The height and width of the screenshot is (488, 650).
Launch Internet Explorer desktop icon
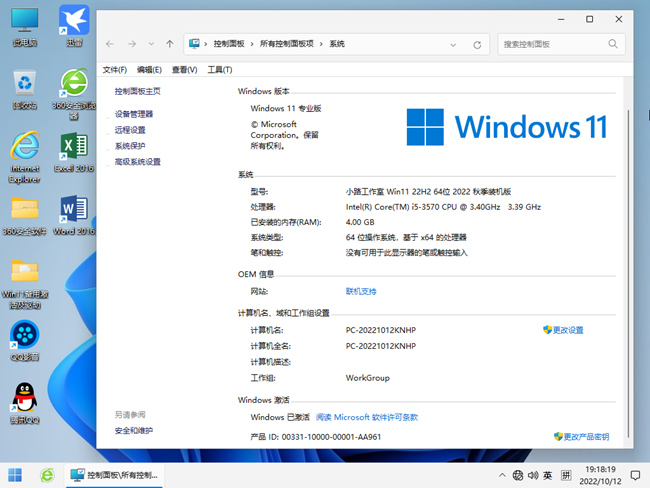click(x=25, y=158)
